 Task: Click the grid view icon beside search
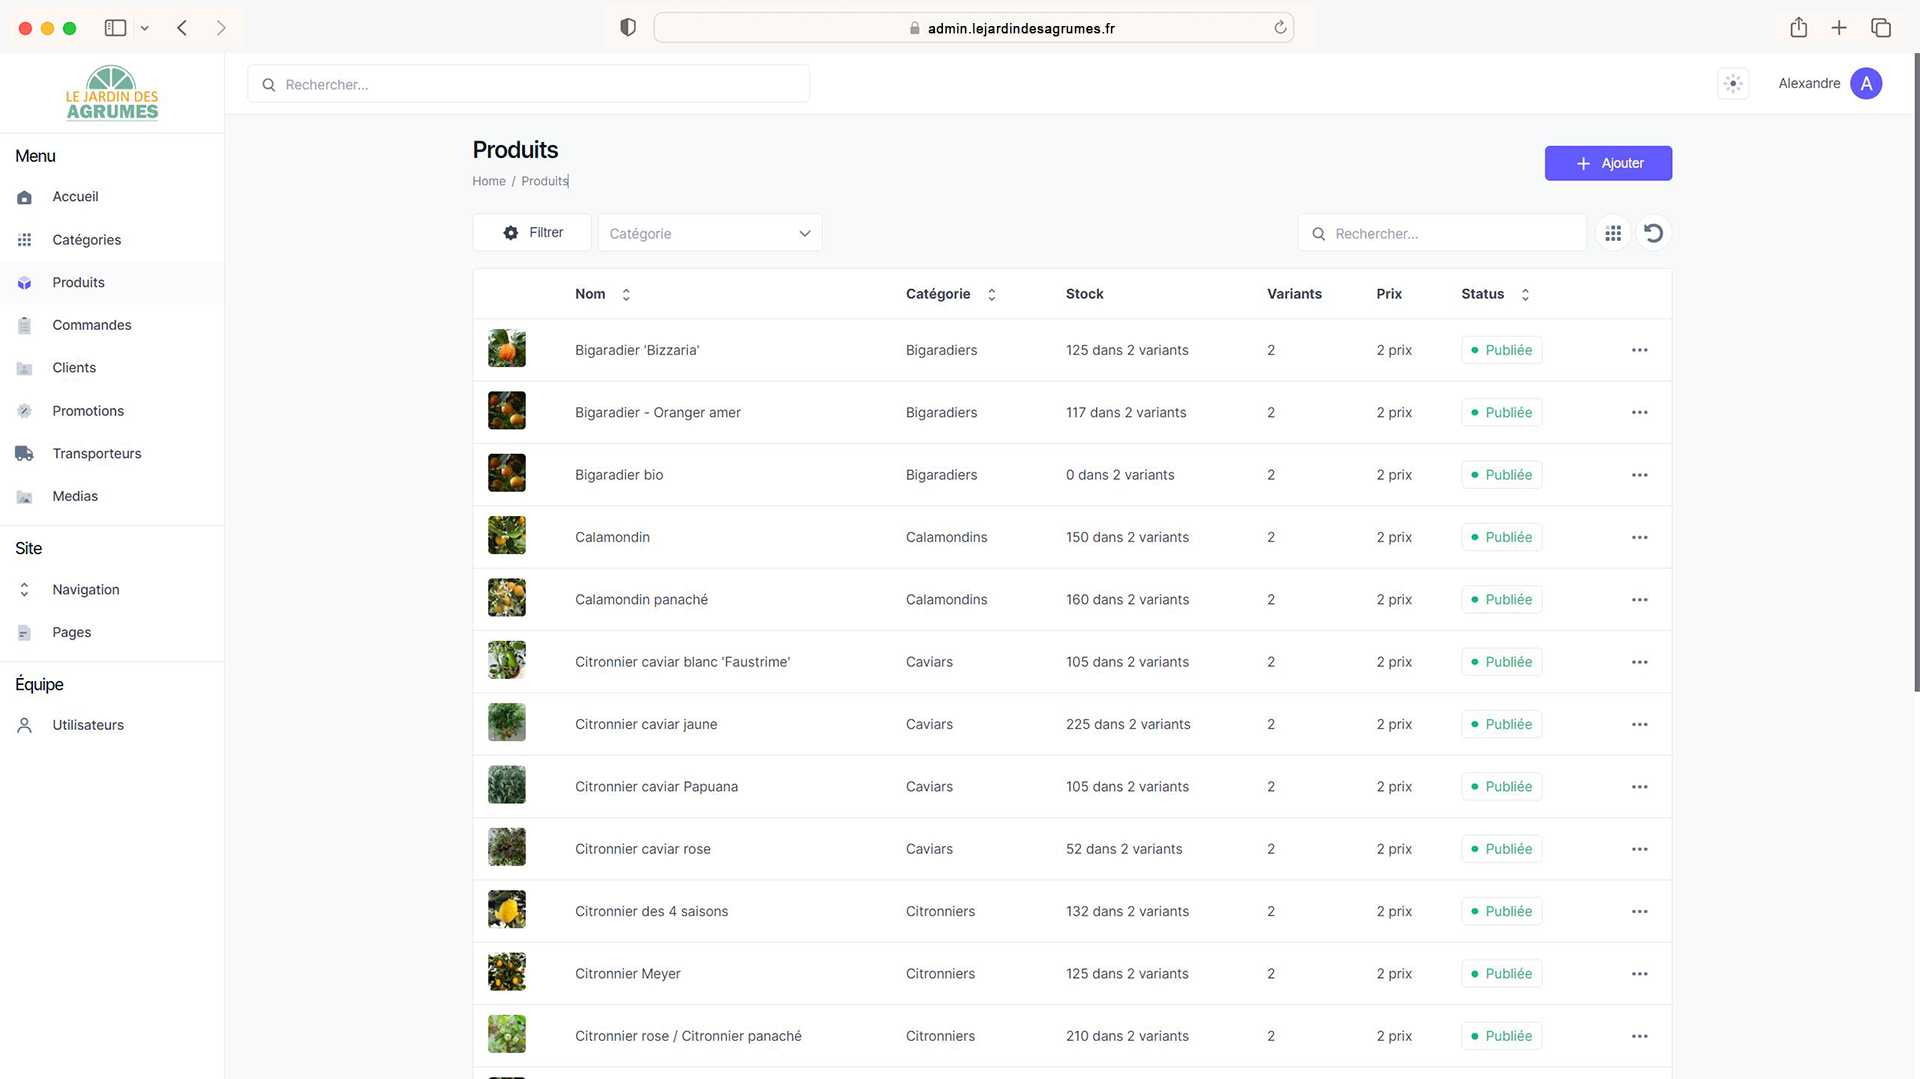pyautogui.click(x=1613, y=233)
